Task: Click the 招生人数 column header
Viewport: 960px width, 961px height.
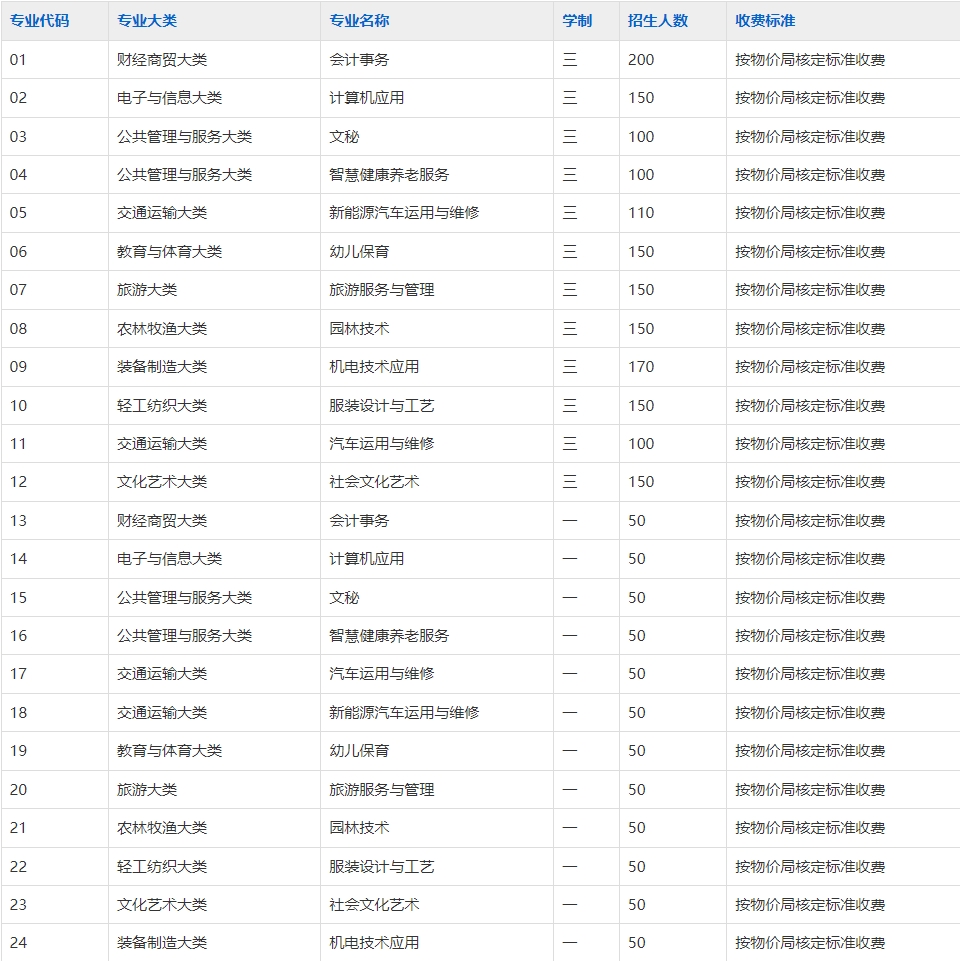Action: click(658, 21)
